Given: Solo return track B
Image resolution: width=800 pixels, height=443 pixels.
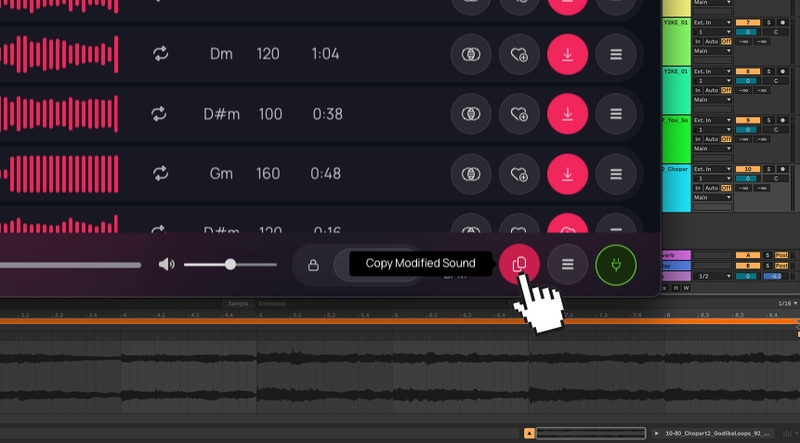Looking at the screenshot, I should [x=767, y=266].
